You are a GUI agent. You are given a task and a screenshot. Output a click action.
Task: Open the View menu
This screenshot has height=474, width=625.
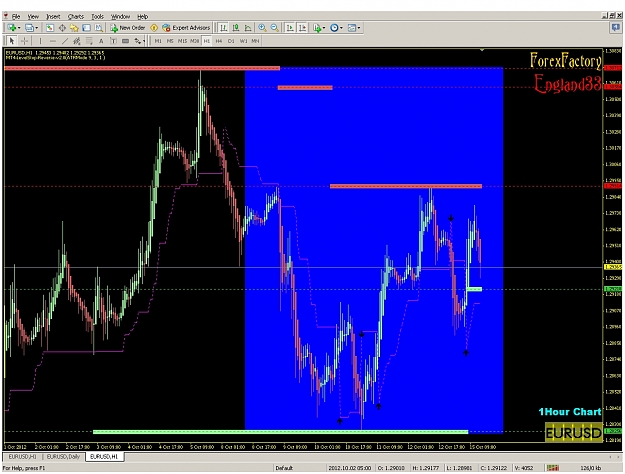pos(33,16)
